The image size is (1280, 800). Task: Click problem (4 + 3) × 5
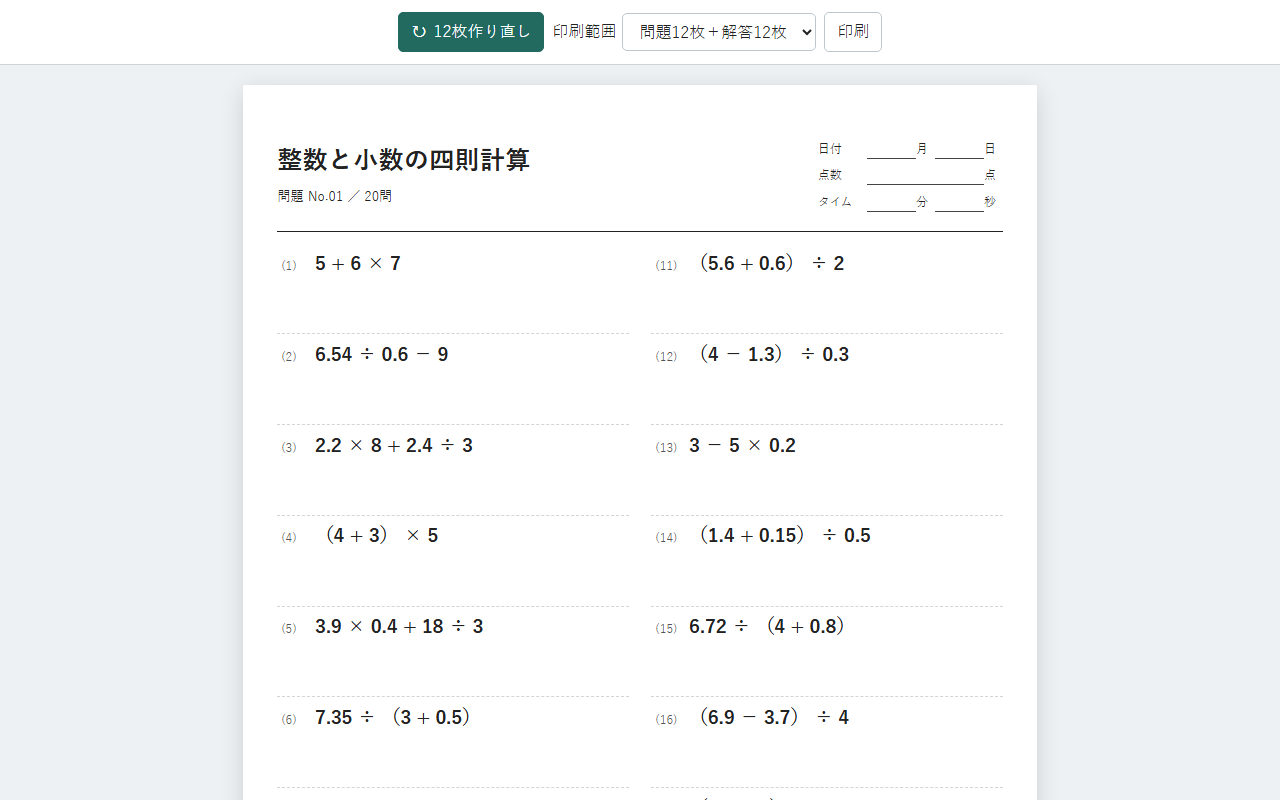coord(382,536)
